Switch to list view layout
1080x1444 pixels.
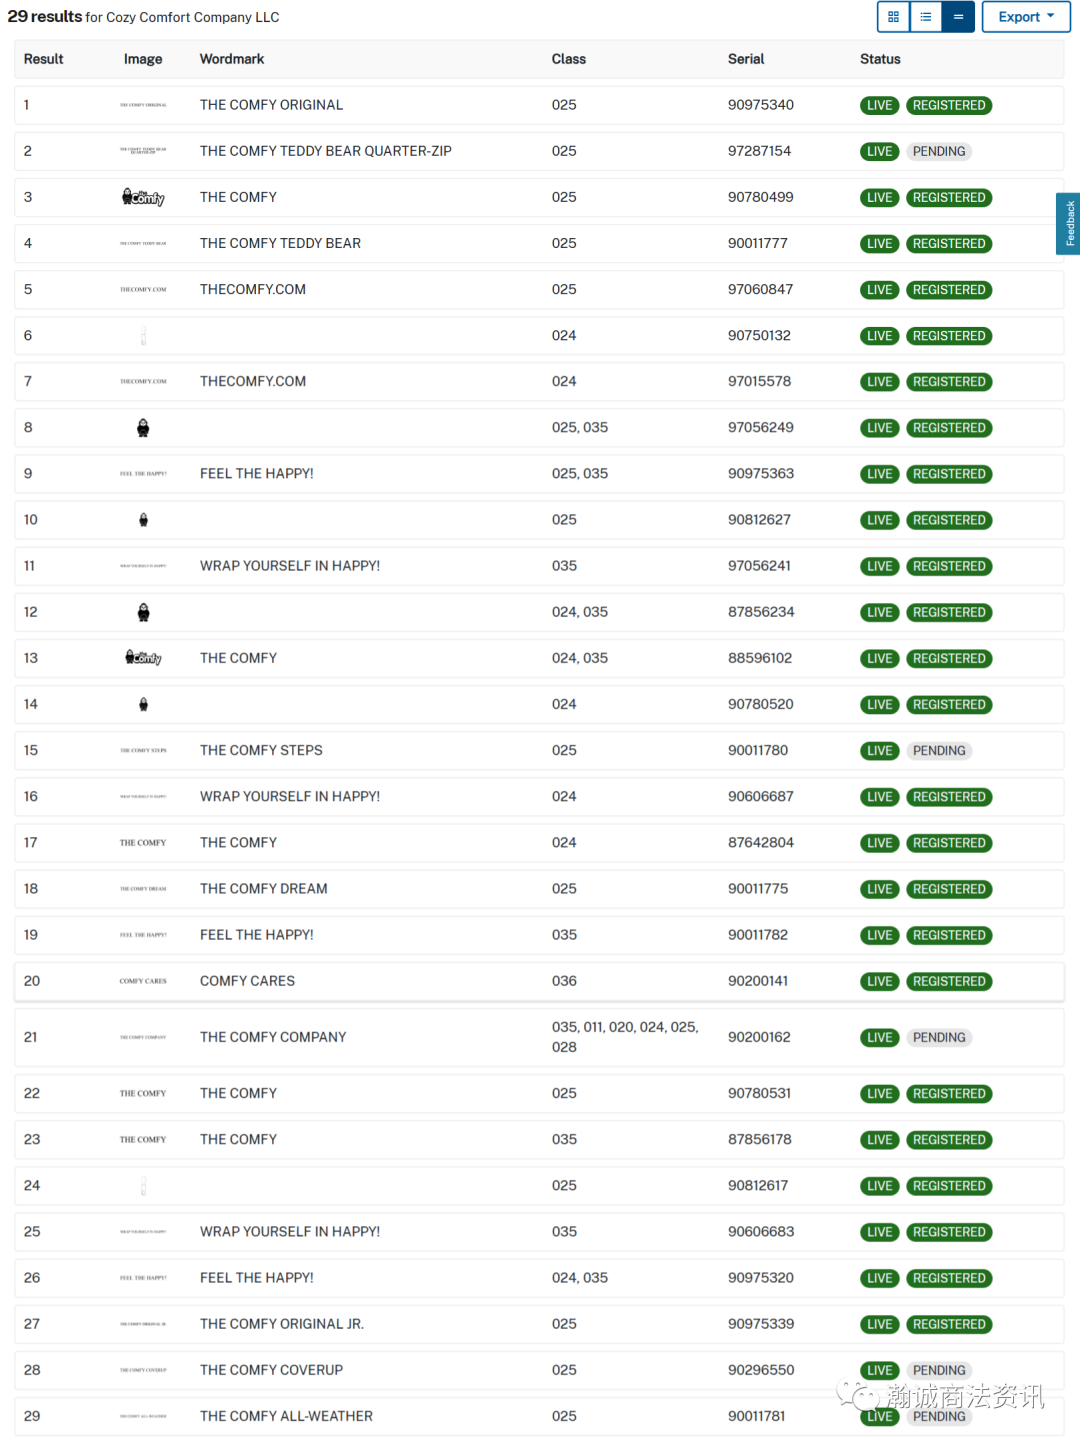pyautogui.click(x=926, y=17)
